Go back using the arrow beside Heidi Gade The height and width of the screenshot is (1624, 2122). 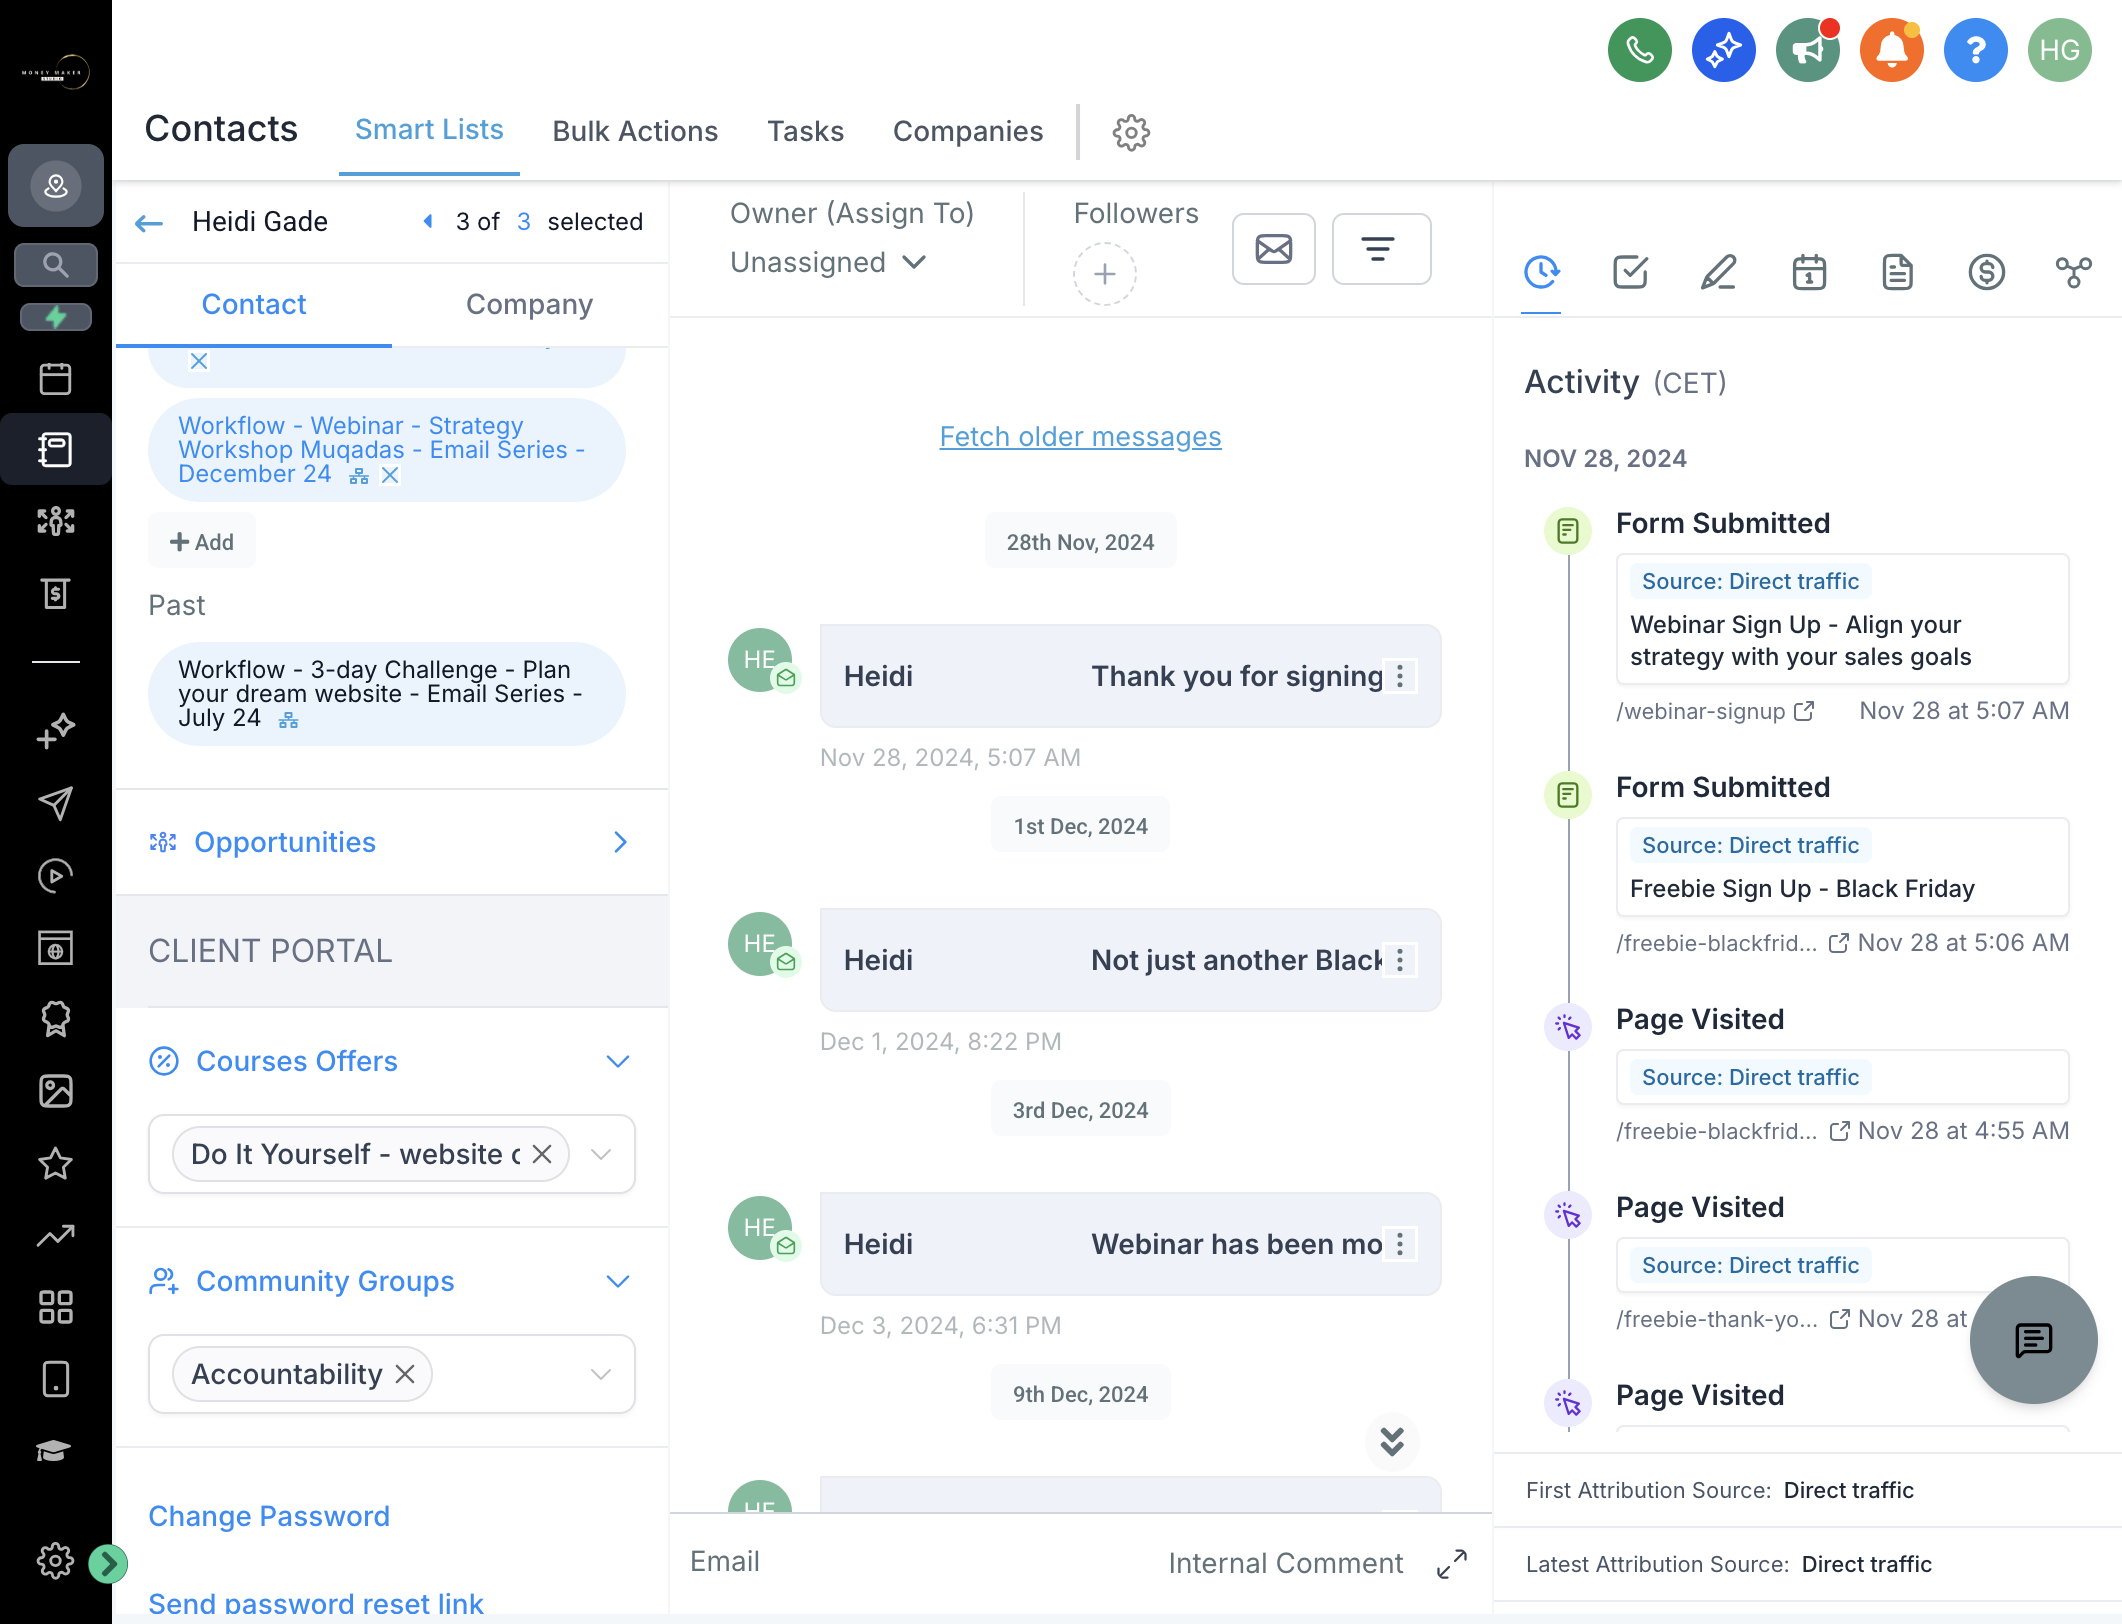pos(149,222)
